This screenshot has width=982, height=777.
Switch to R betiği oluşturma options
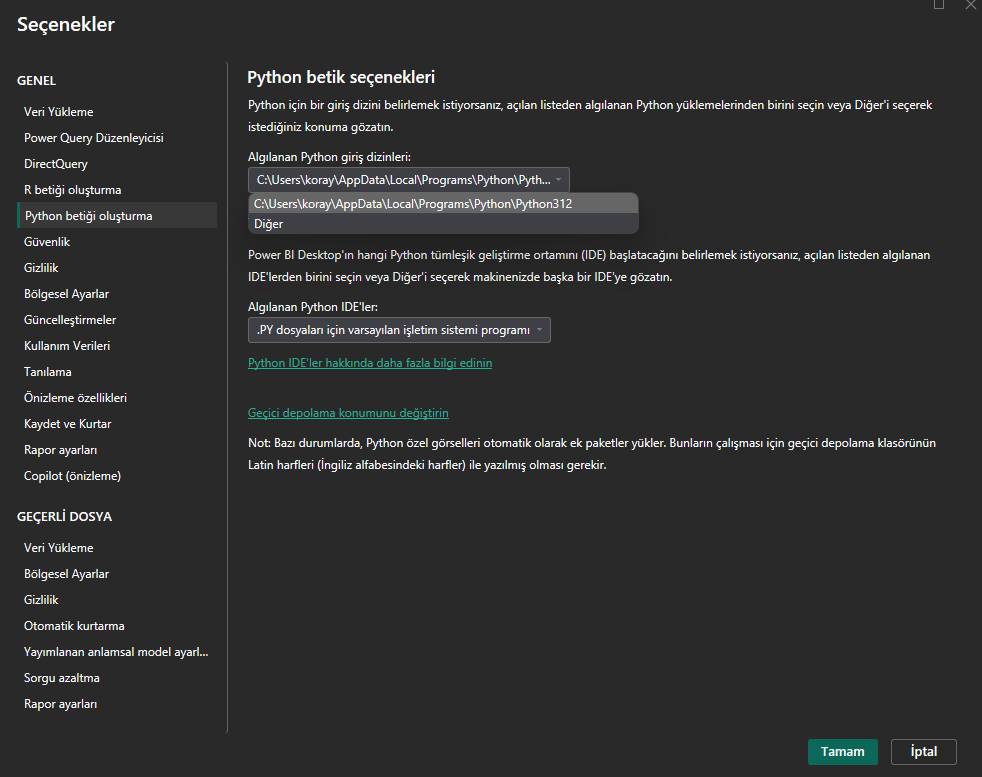pyautogui.click(x=73, y=190)
